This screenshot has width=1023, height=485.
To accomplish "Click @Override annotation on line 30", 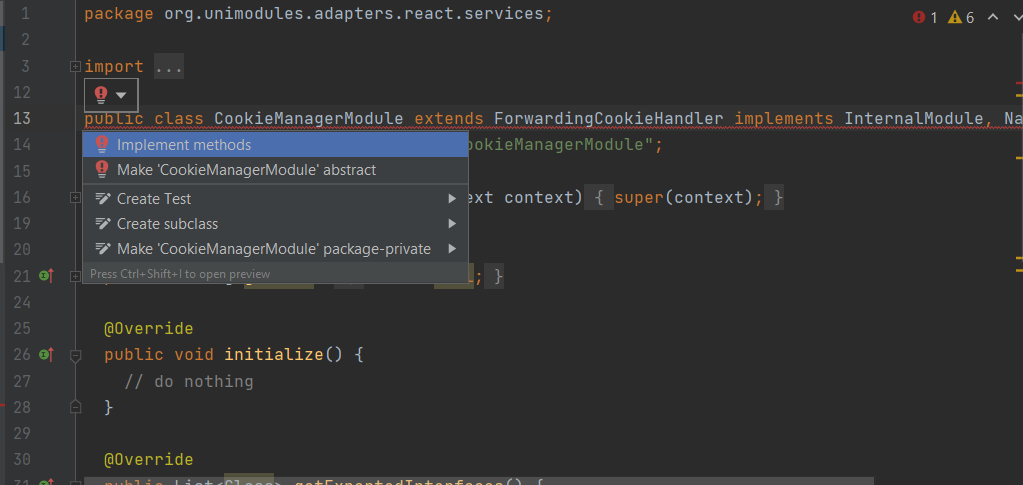I will [149, 460].
